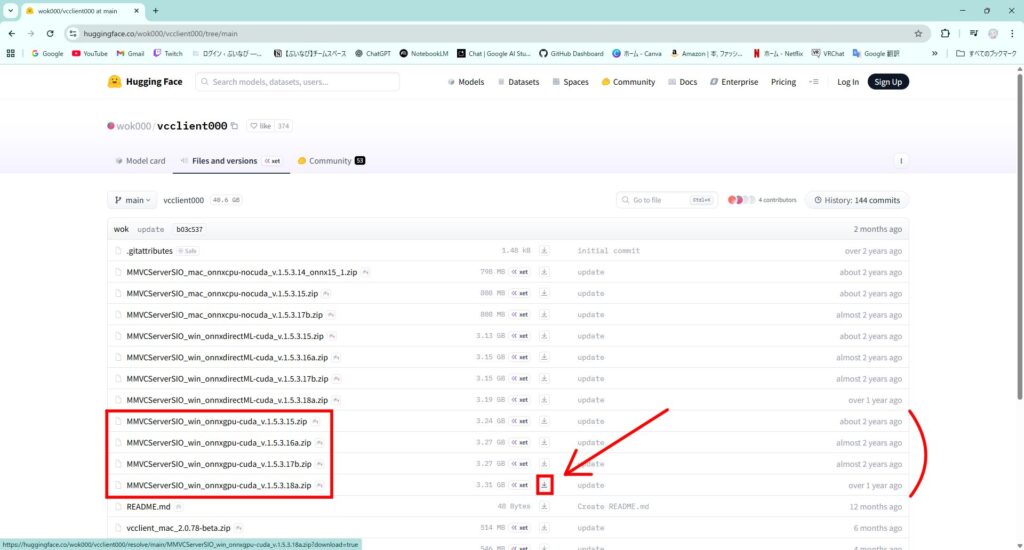Switch to the Model card tab
The width and height of the screenshot is (1024, 550).
tap(140, 161)
